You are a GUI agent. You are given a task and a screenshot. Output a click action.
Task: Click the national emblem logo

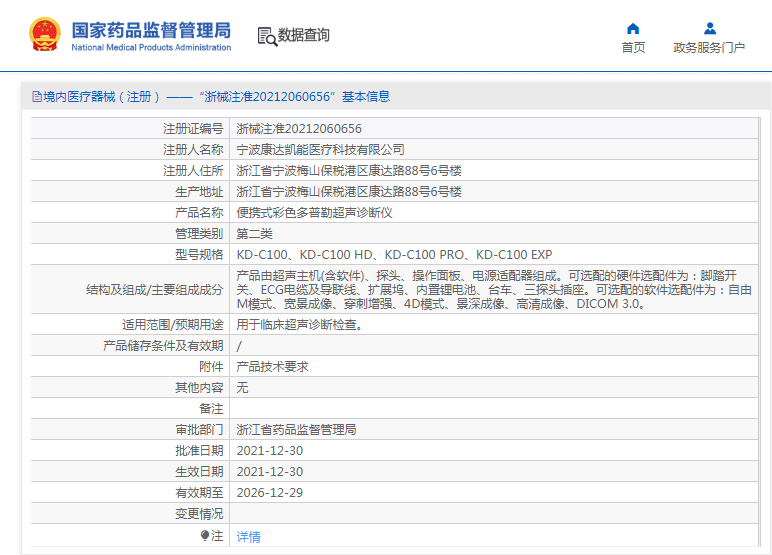coord(45,34)
